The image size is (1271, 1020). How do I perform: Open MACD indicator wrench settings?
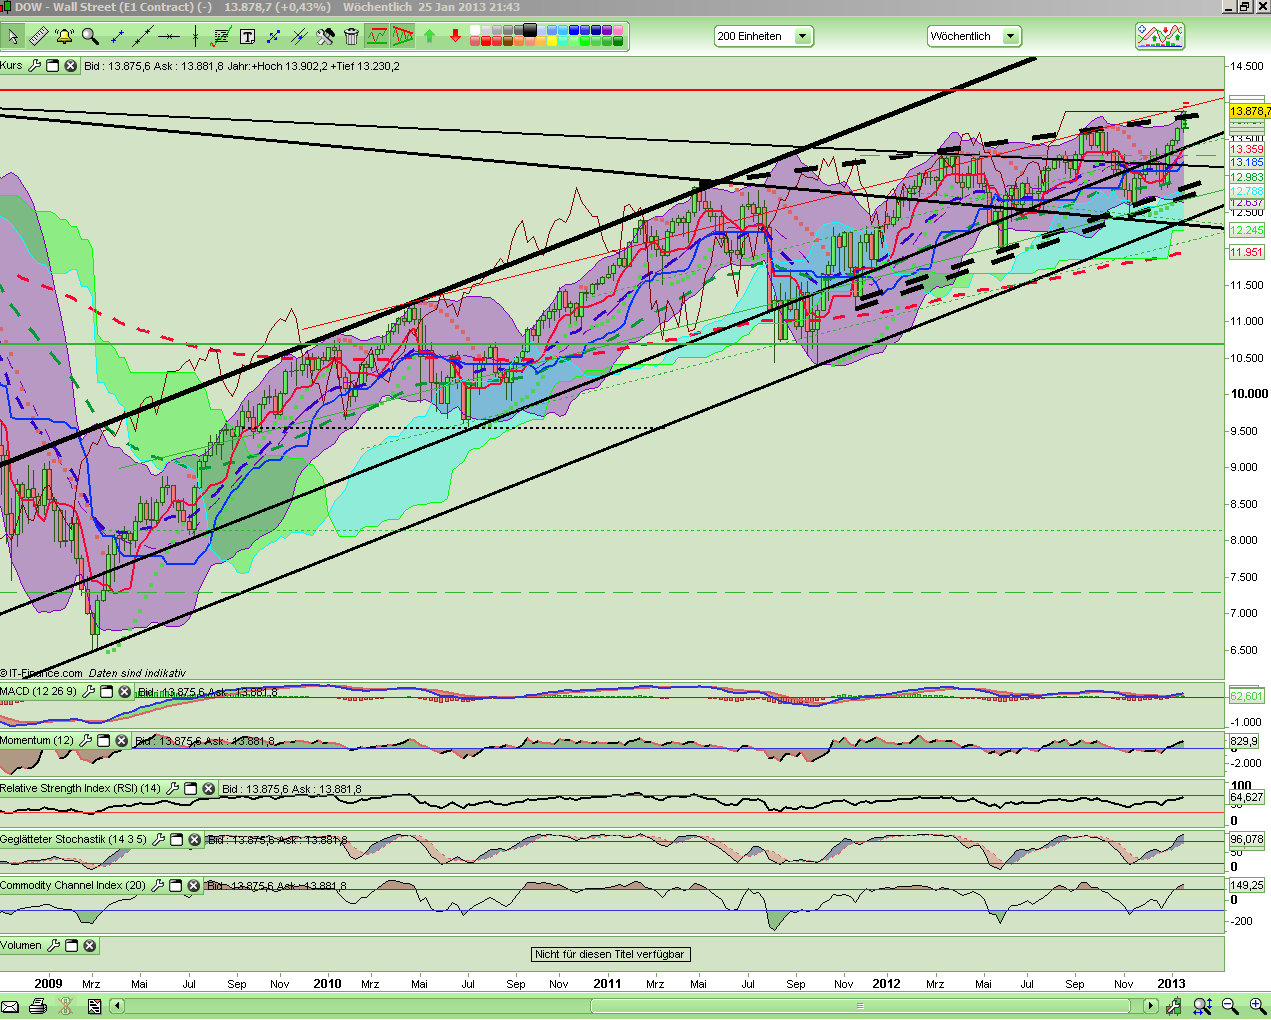[x=89, y=692]
